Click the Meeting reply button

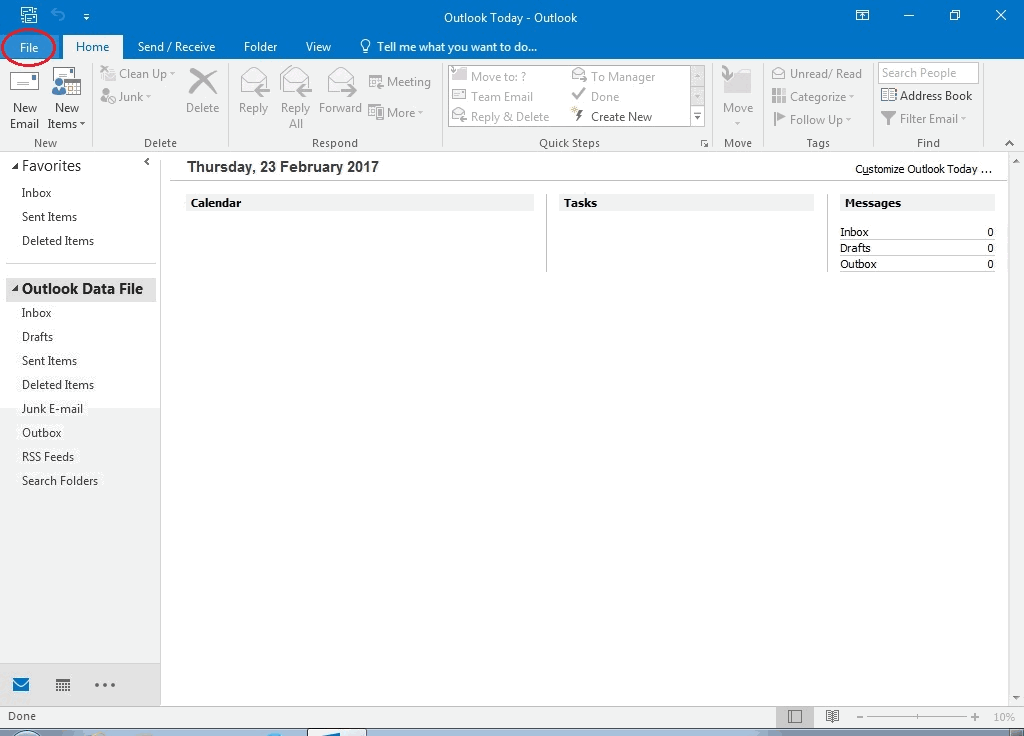click(400, 82)
